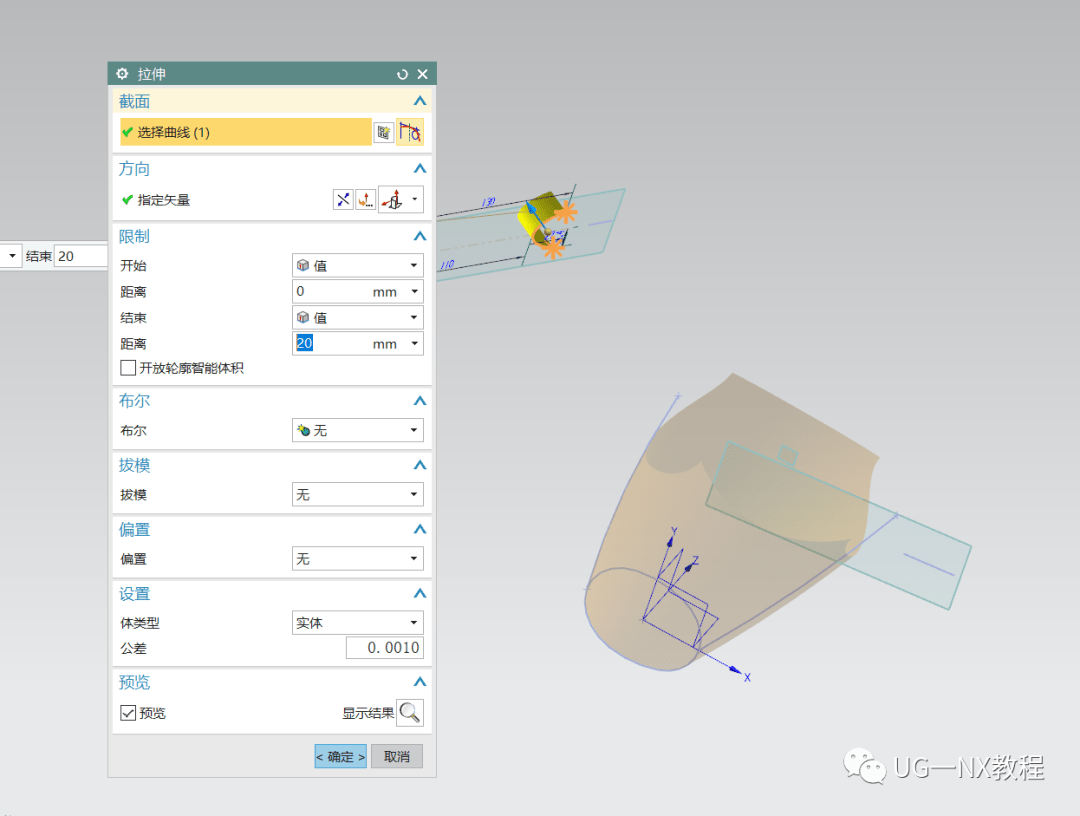This screenshot has width=1080, height=816.
Task: Click the sketch section icon
Action: [x=384, y=132]
